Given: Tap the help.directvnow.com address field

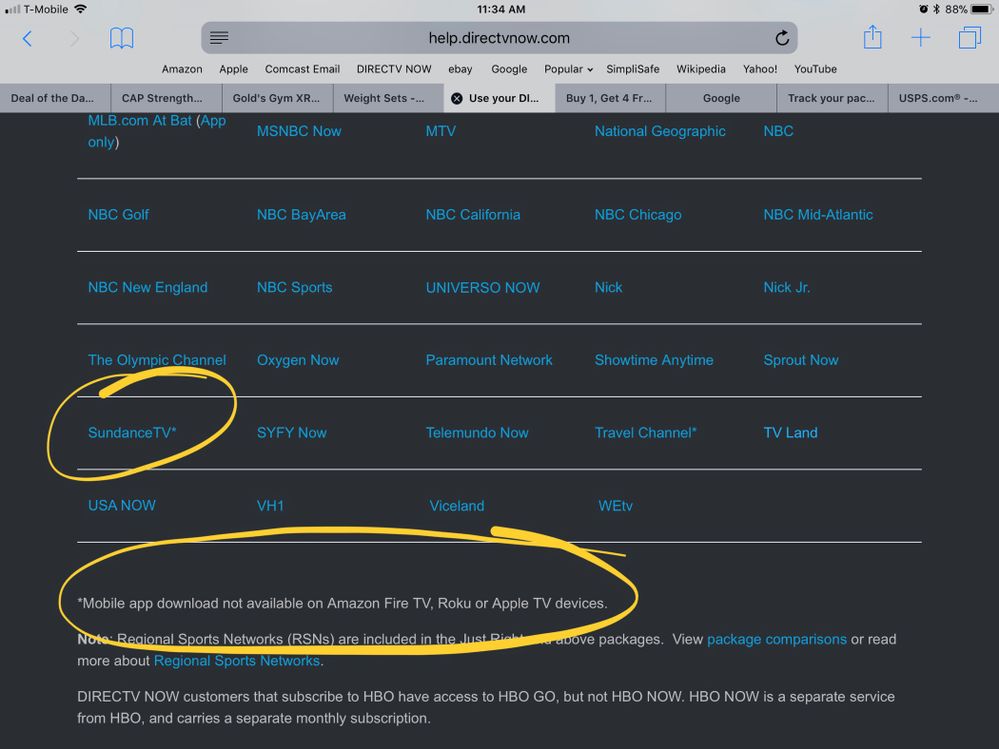Looking at the screenshot, I should pyautogui.click(x=499, y=38).
